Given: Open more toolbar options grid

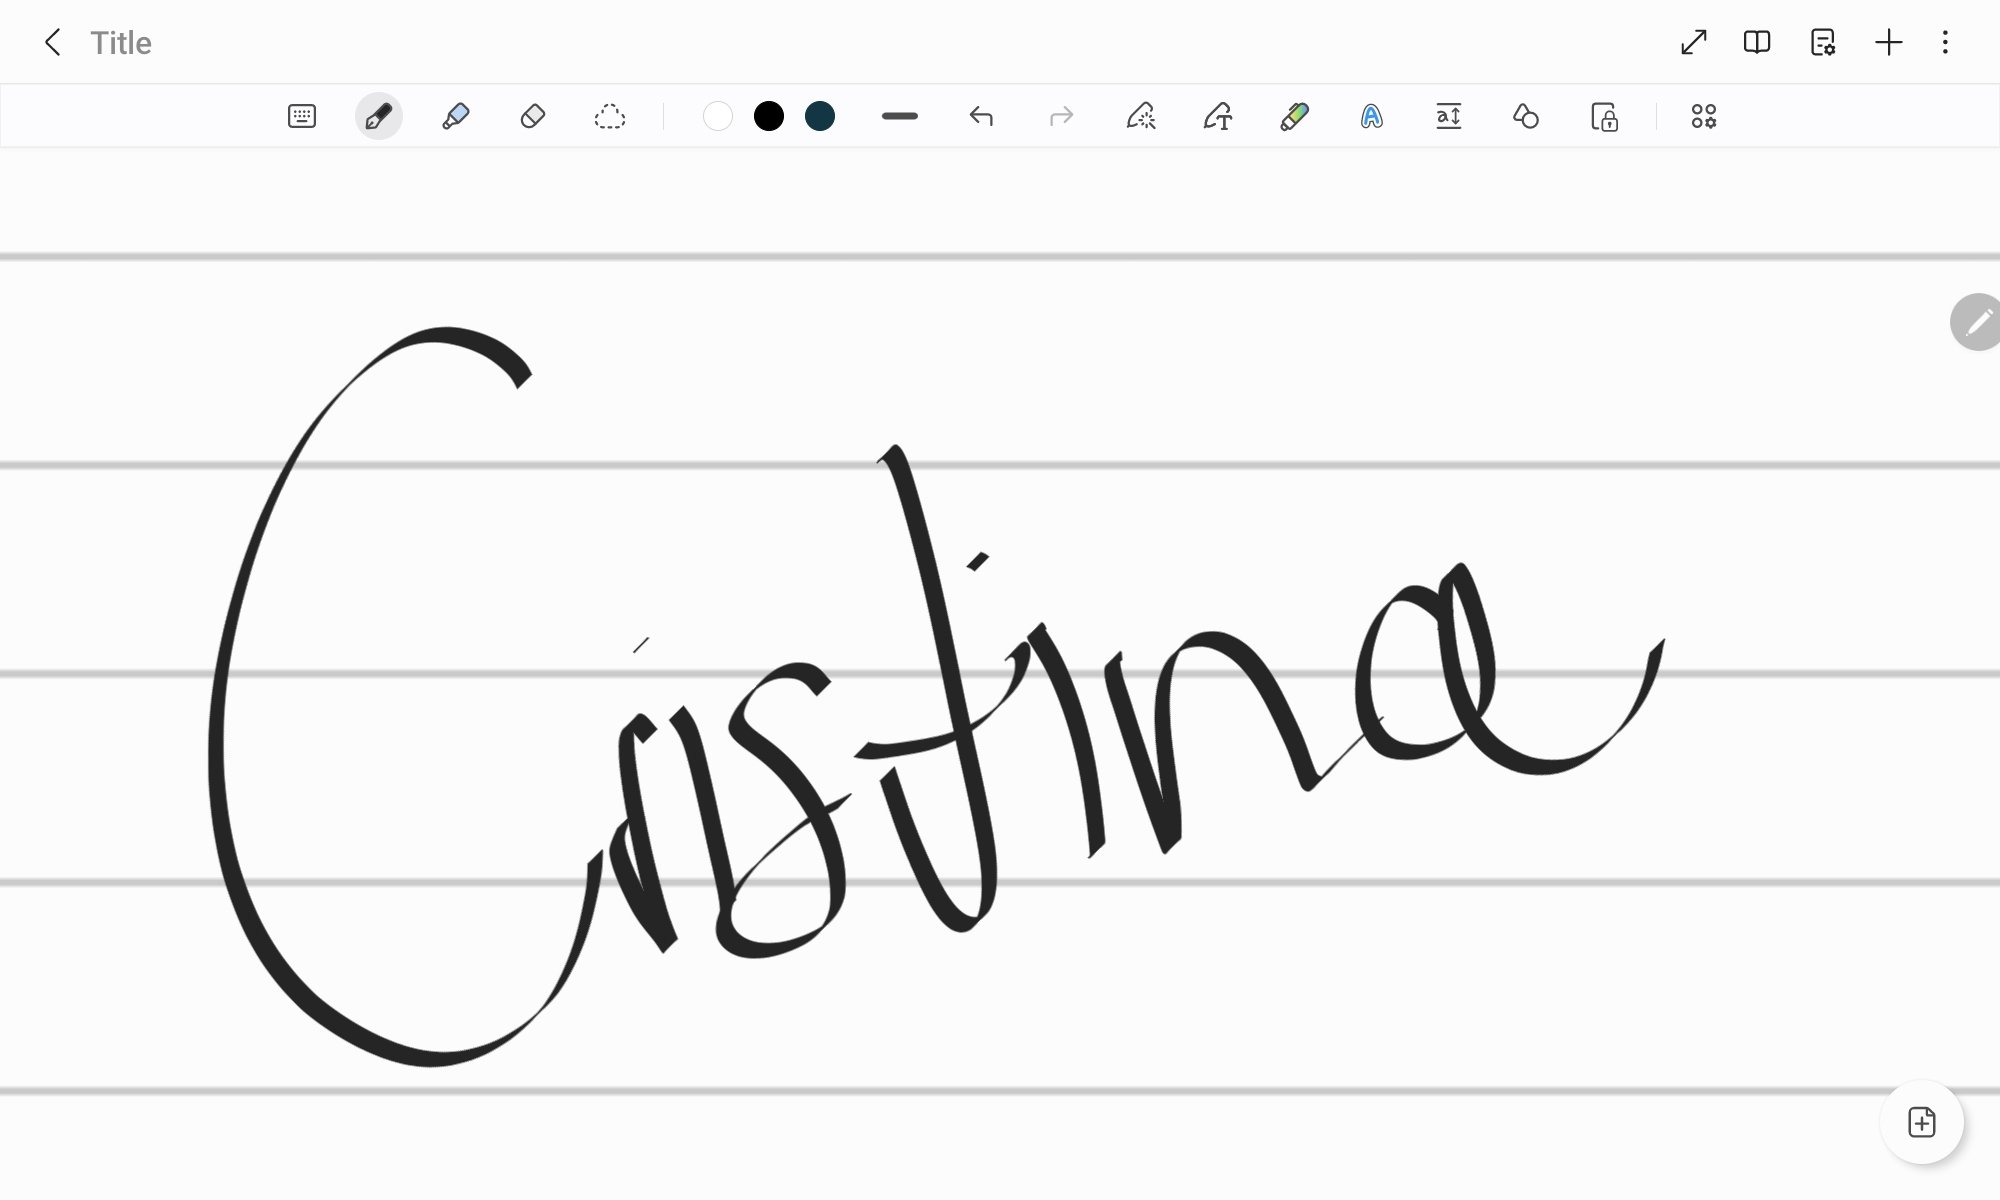Looking at the screenshot, I should coord(1704,116).
